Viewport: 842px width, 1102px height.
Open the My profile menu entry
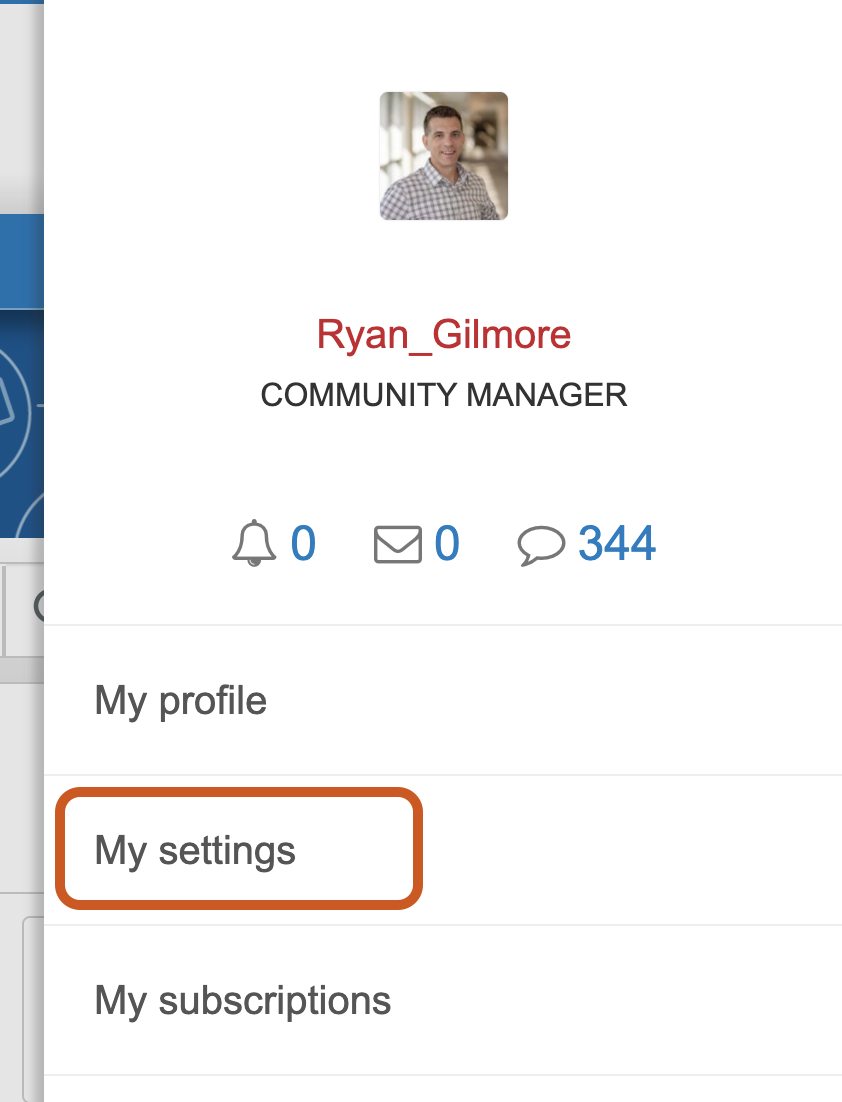[x=180, y=700]
